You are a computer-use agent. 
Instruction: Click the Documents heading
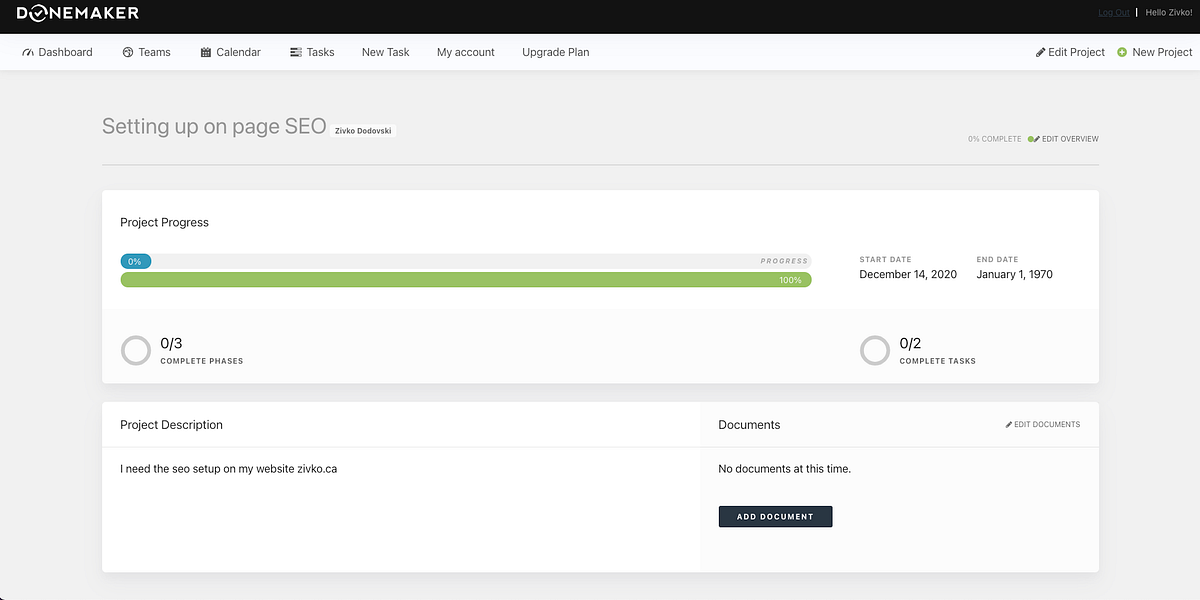coord(749,425)
